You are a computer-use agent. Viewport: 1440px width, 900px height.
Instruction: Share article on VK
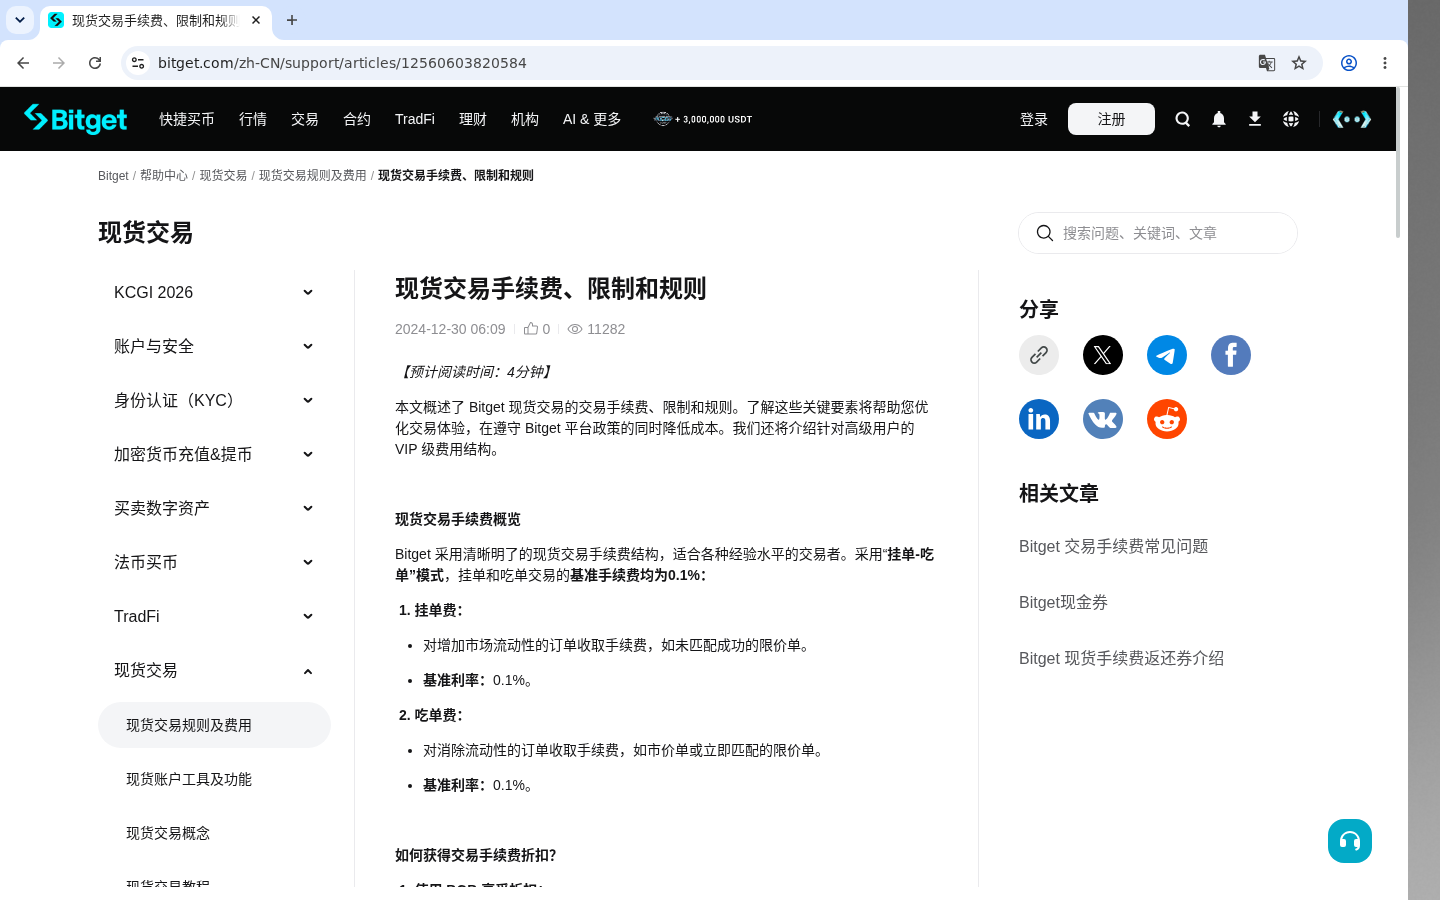click(1103, 419)
